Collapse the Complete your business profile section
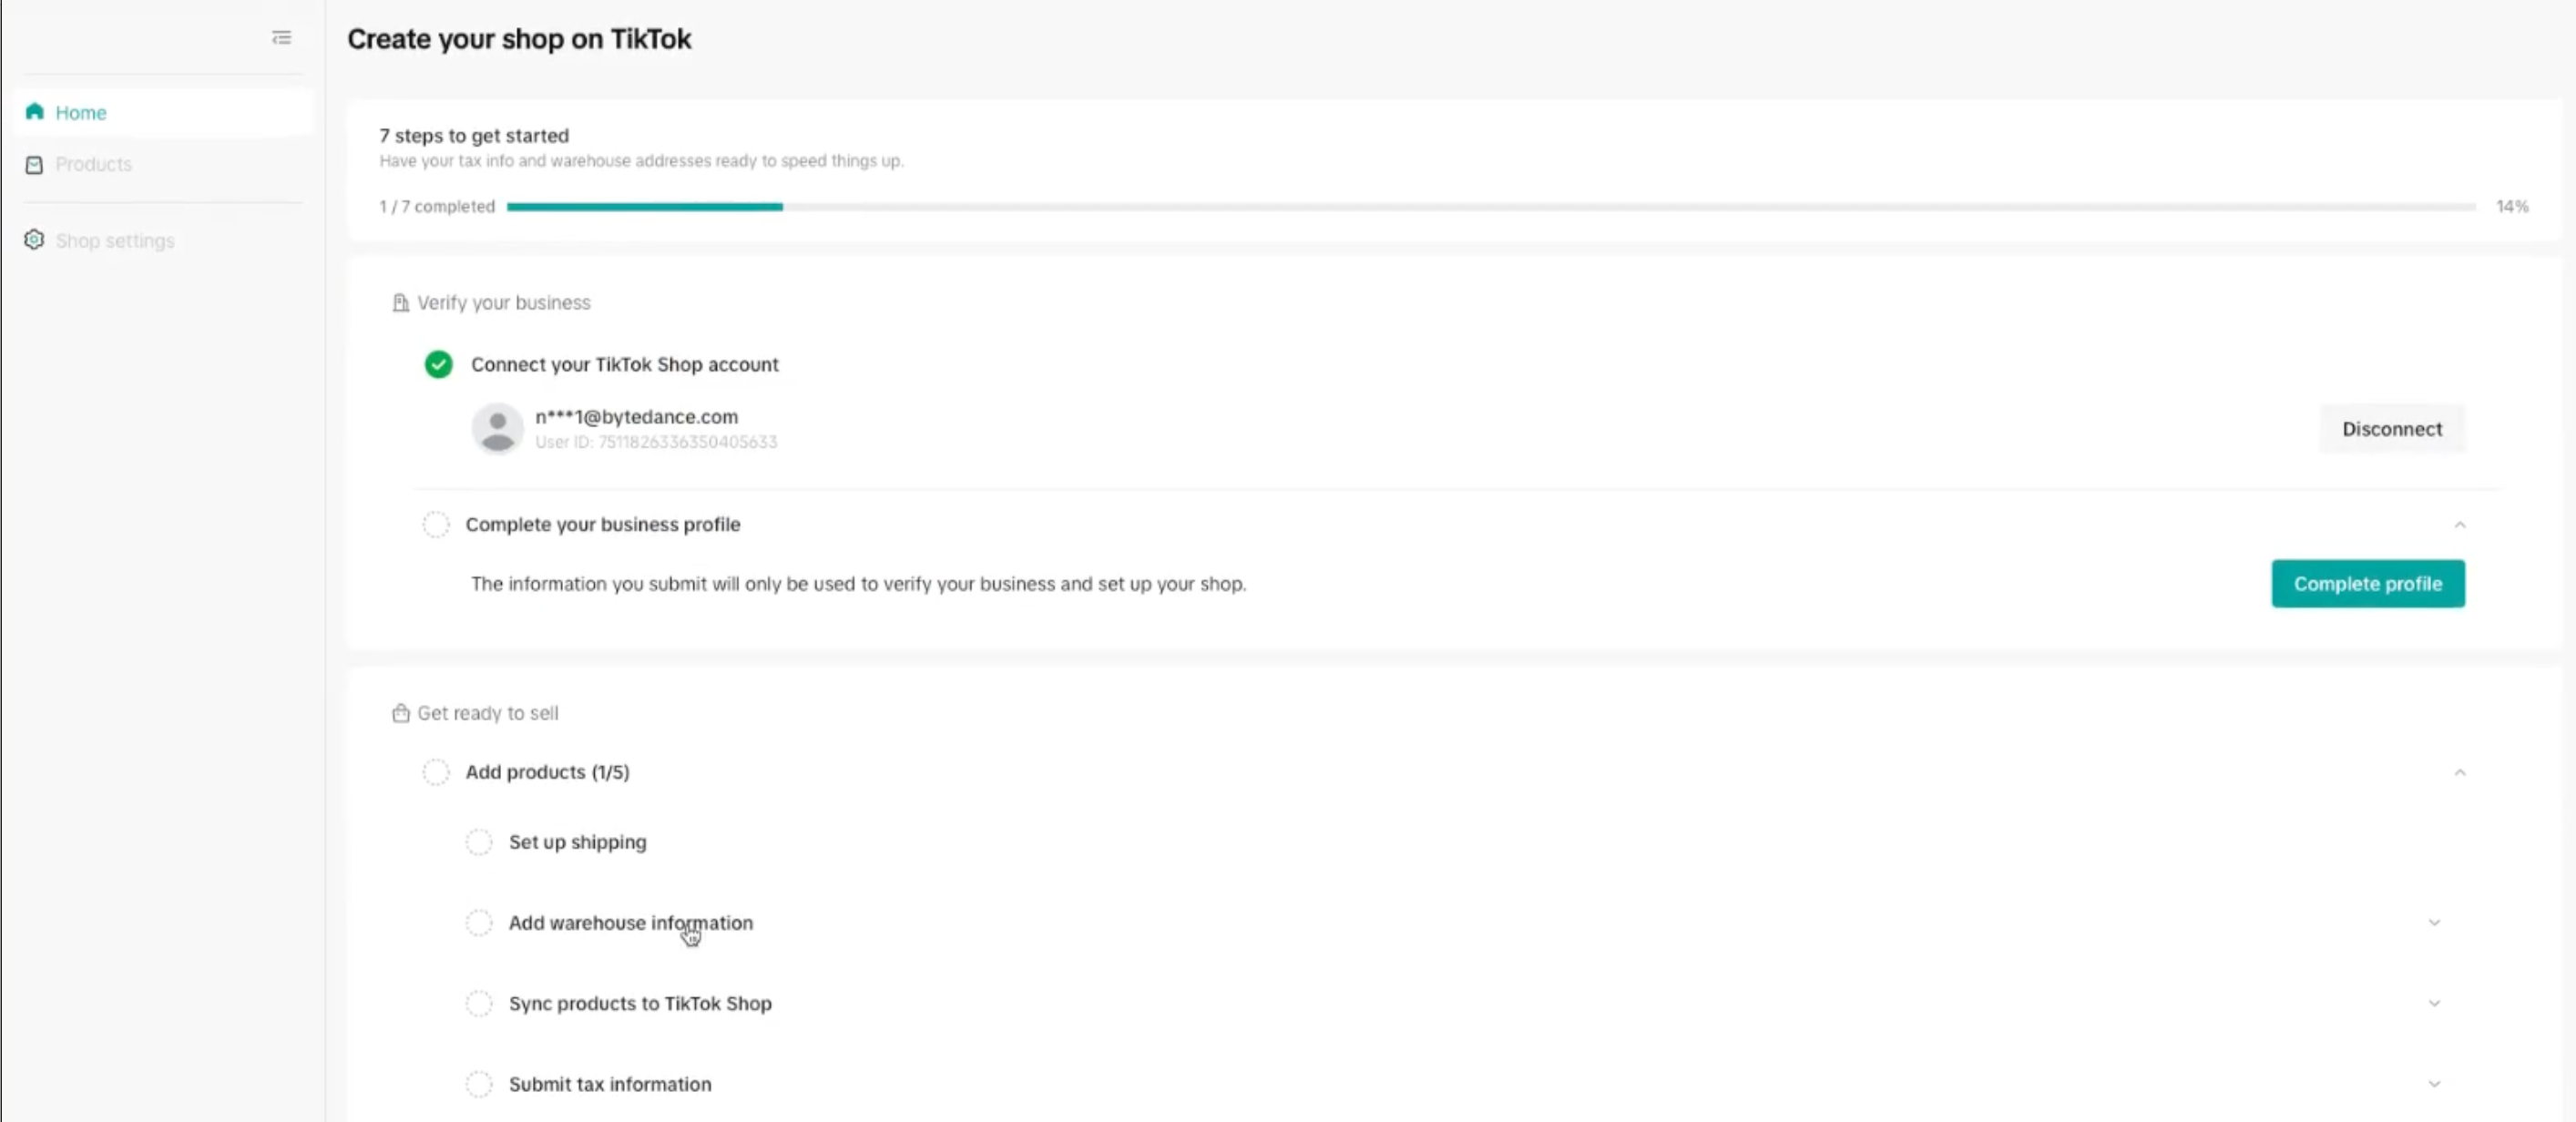Image resolution: width=2576 pixels, height=1122 pixels. (x=2459, y=525)
